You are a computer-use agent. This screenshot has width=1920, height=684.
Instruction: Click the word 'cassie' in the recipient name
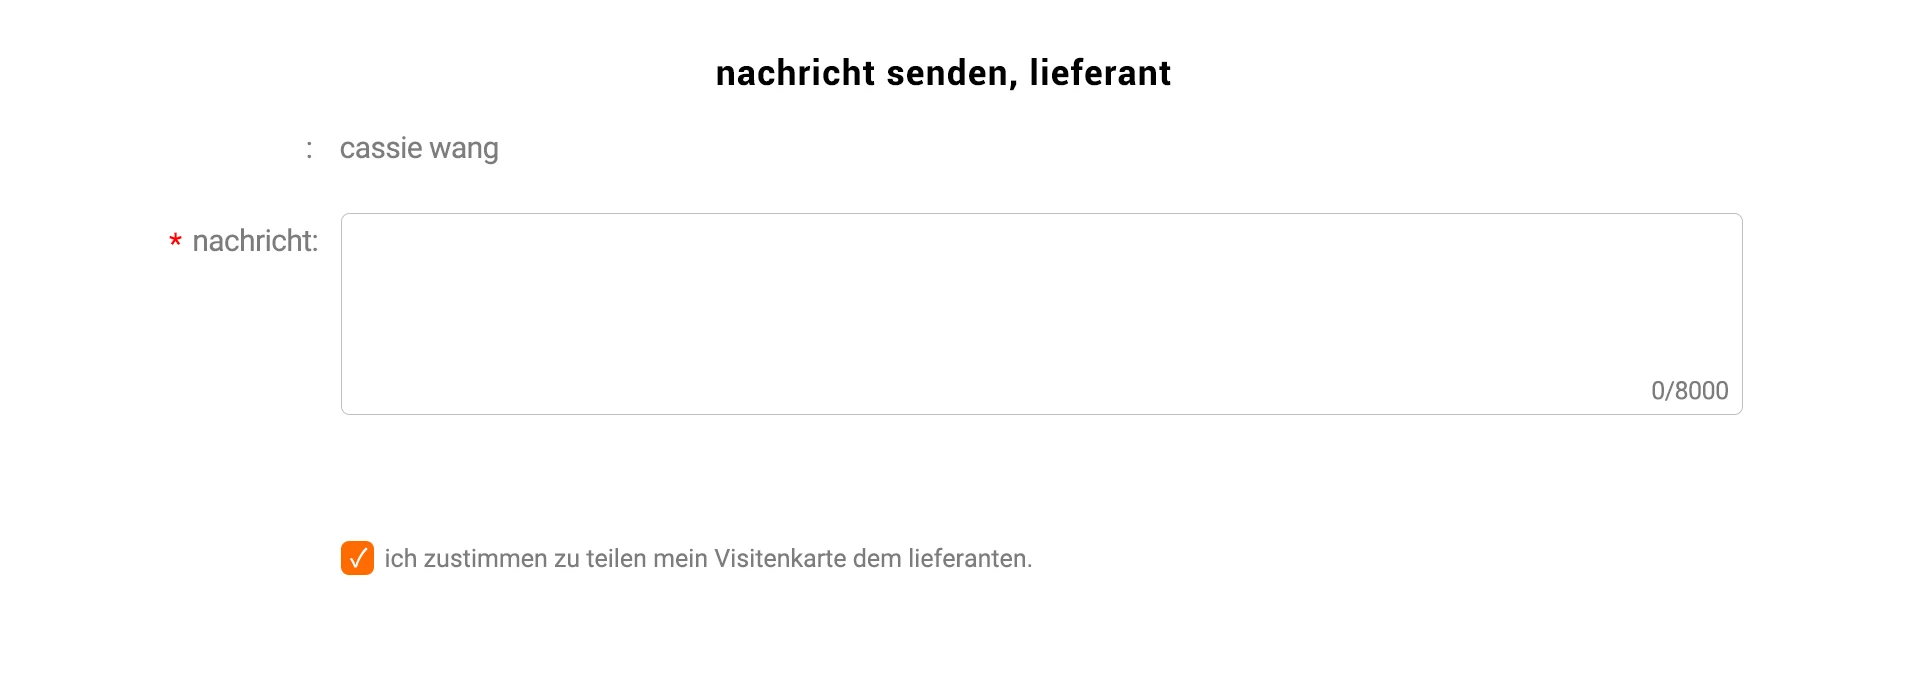381,148
